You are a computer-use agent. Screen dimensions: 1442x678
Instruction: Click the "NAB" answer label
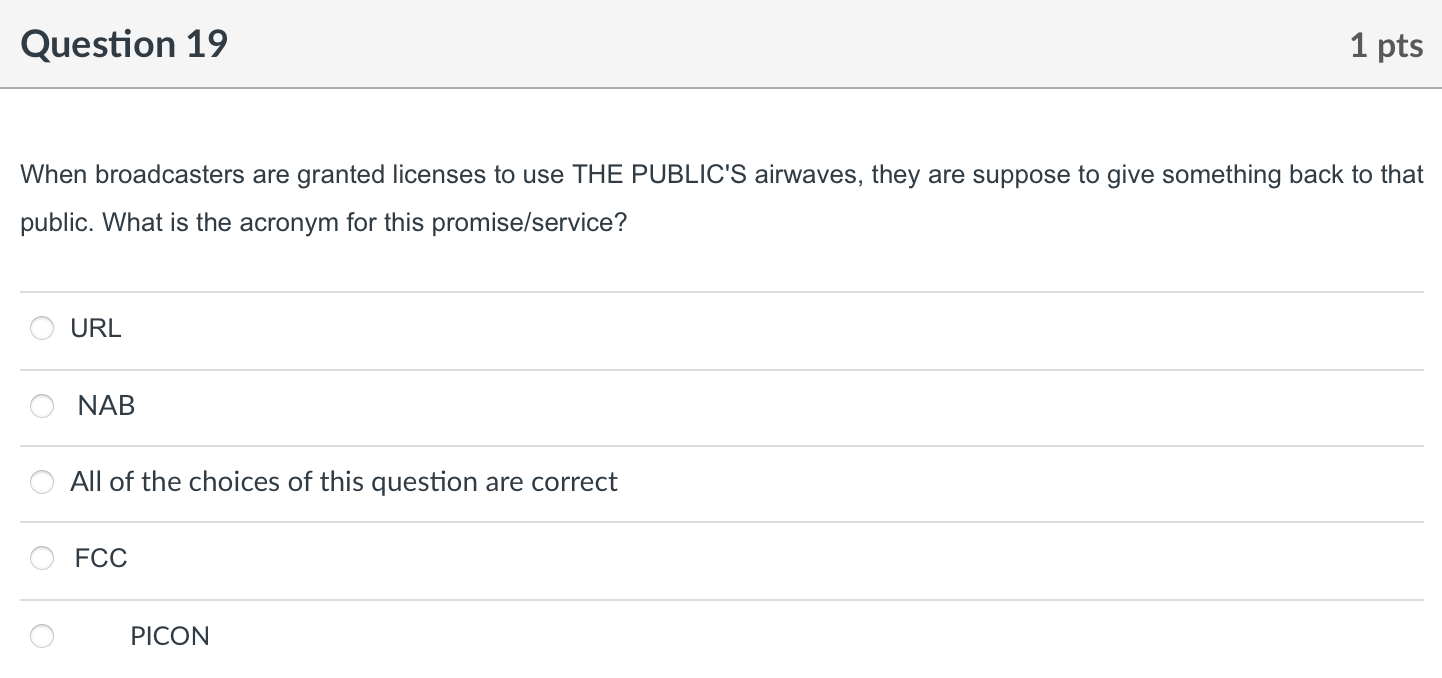(x=106, y=406)
